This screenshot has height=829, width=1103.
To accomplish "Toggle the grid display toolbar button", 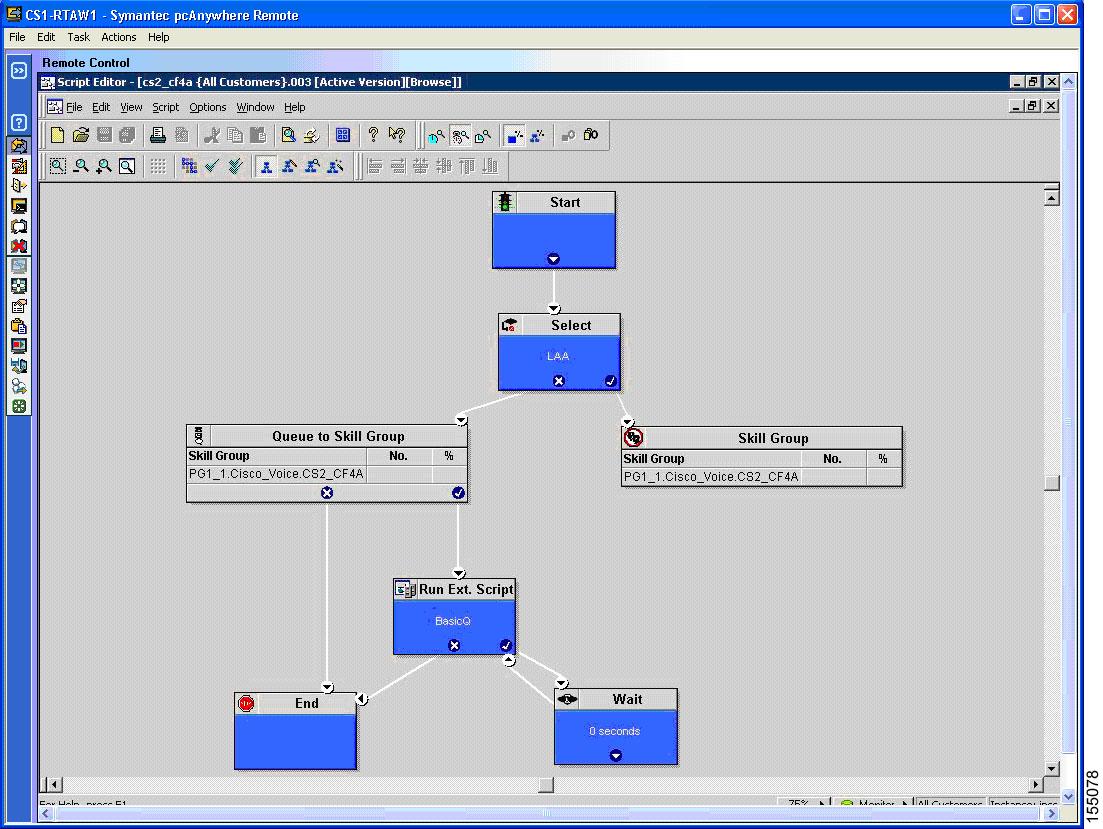I will tap(158, 166).
